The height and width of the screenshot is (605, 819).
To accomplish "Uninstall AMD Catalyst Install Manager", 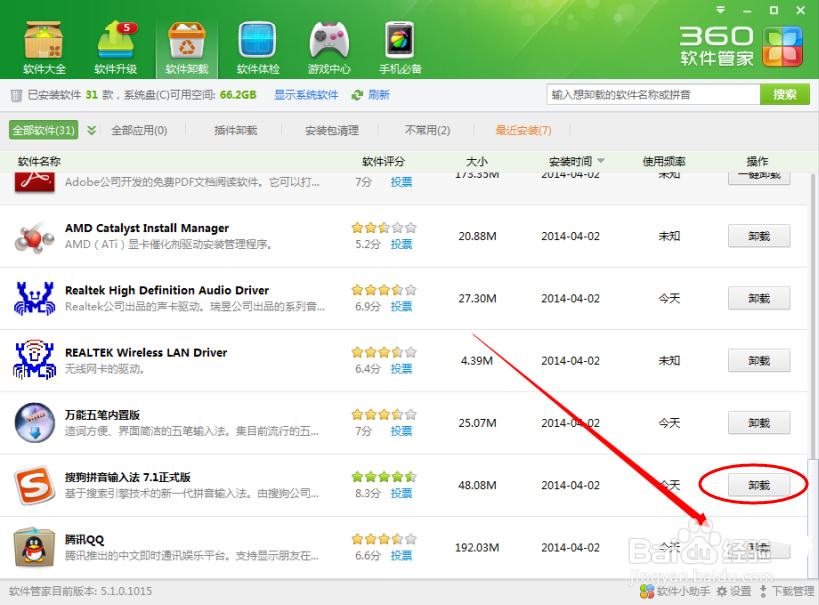I will coord(759,236).
